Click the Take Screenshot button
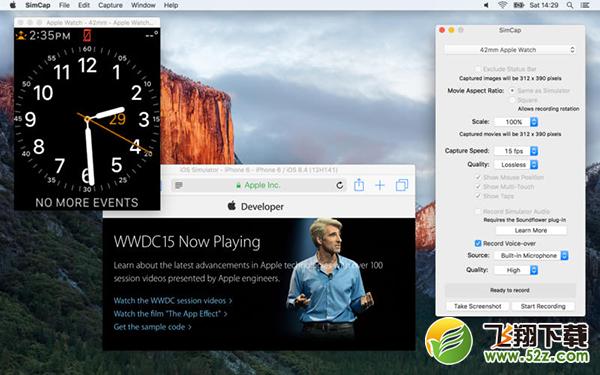The height and width of the screenshot is (375, 600). (x=478, y=306)
